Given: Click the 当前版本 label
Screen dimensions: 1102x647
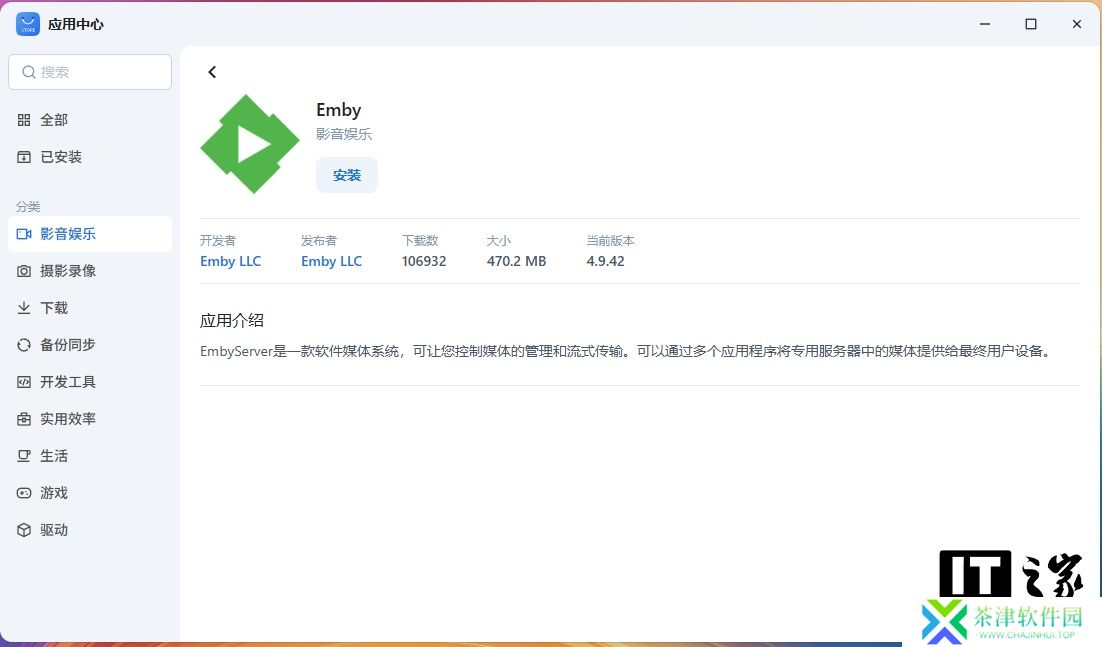Looking at the screenshot, I should (x=611, y=241).
